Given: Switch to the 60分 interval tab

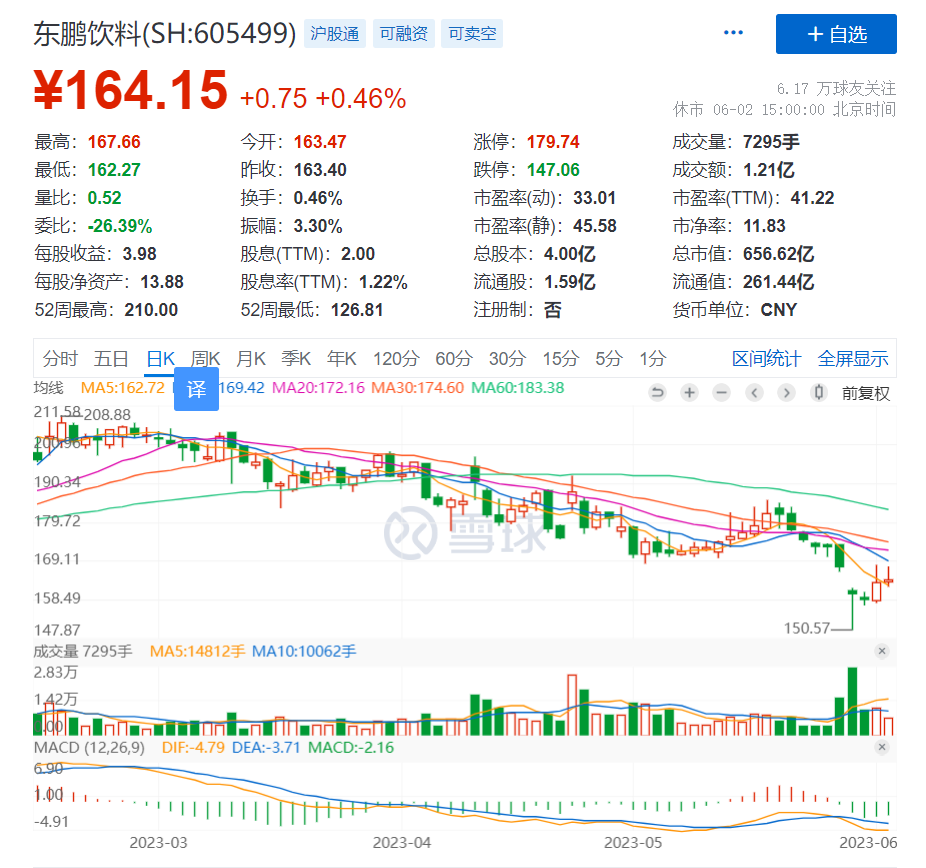Looking at the screenshot, I should click(x=454, y=358).
